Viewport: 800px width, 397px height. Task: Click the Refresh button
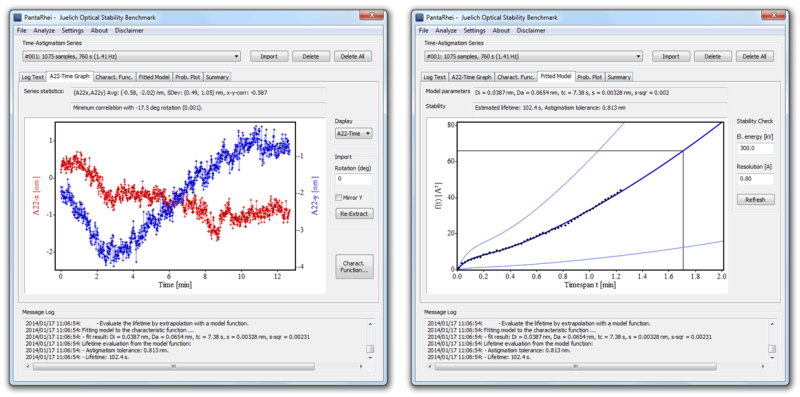[756, 200]
